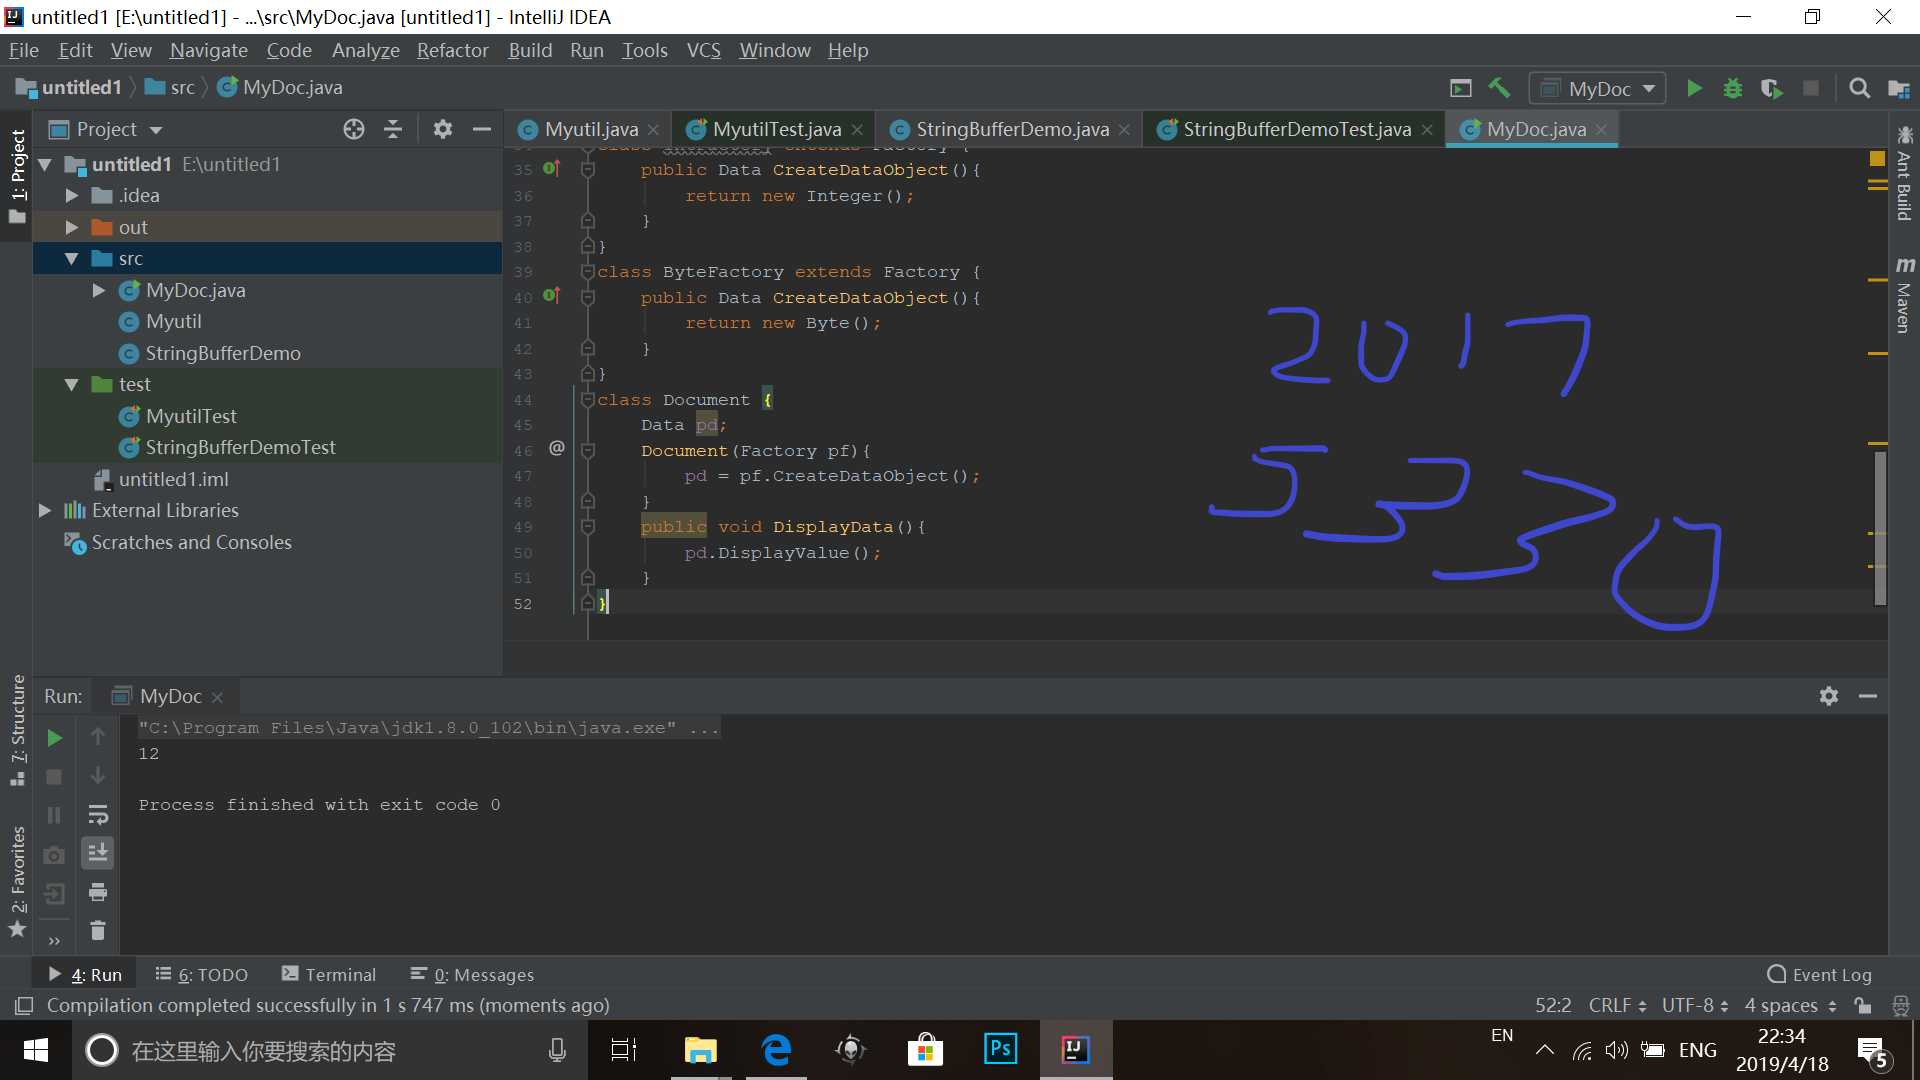Collapse the test folder
1920x1080 pixels.
coord(72,384)
